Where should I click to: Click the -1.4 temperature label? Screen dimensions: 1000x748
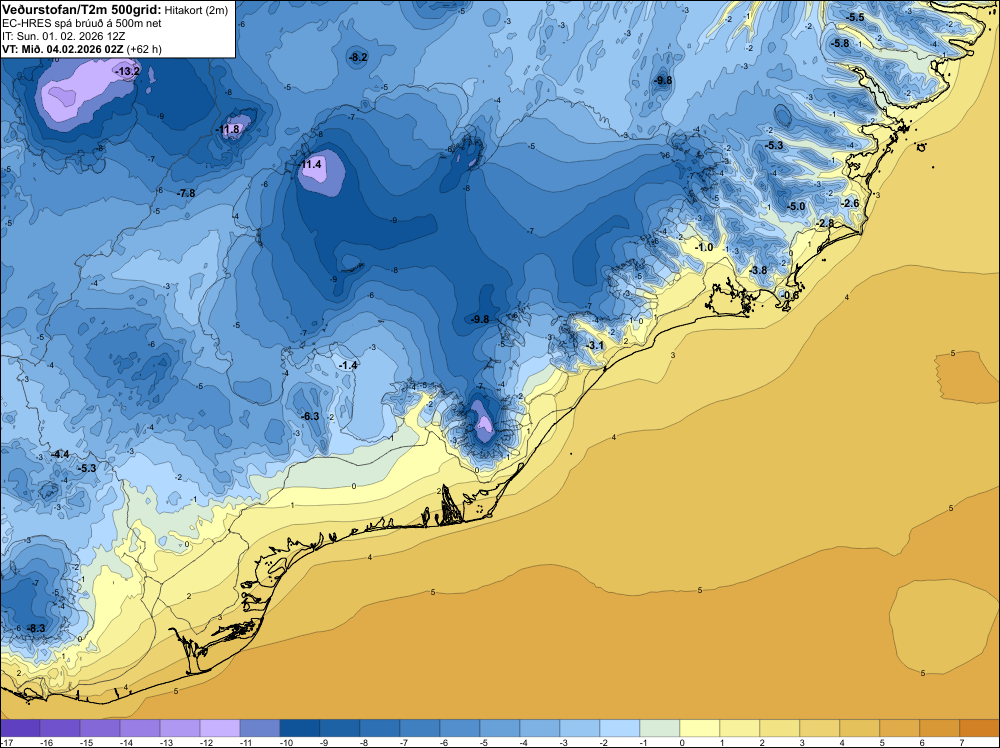(x=348, y=365)
